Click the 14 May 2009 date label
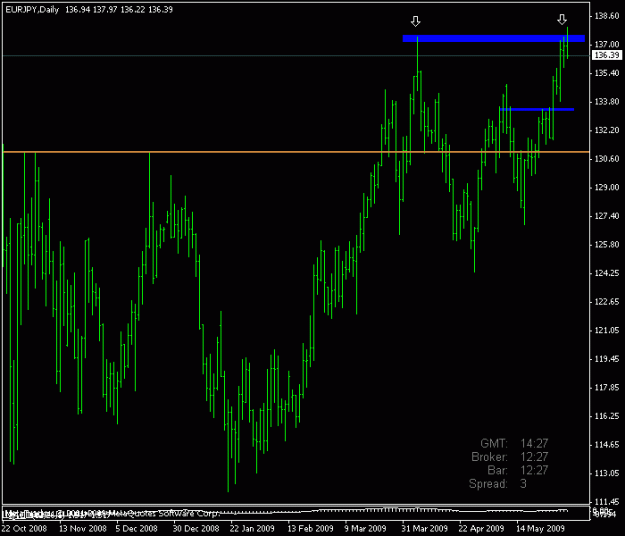This screenshot has width=625, height=536. click(x=540, y=529)
